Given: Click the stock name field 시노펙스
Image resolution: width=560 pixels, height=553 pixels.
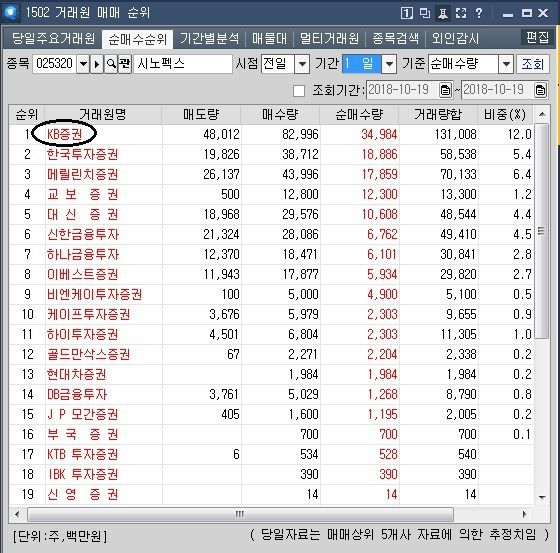Looking at the screenshot, I should coord(183,64).
